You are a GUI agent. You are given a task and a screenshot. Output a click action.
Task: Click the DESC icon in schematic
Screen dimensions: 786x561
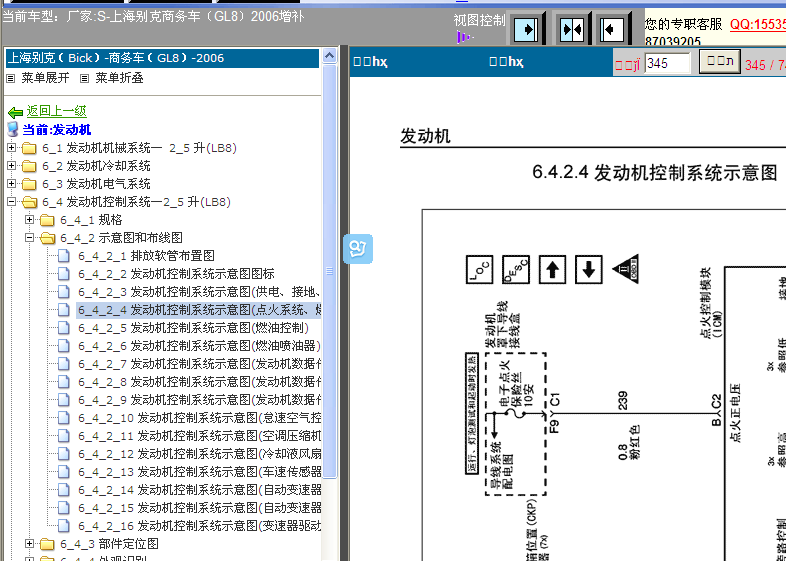[x=516, y=269]
